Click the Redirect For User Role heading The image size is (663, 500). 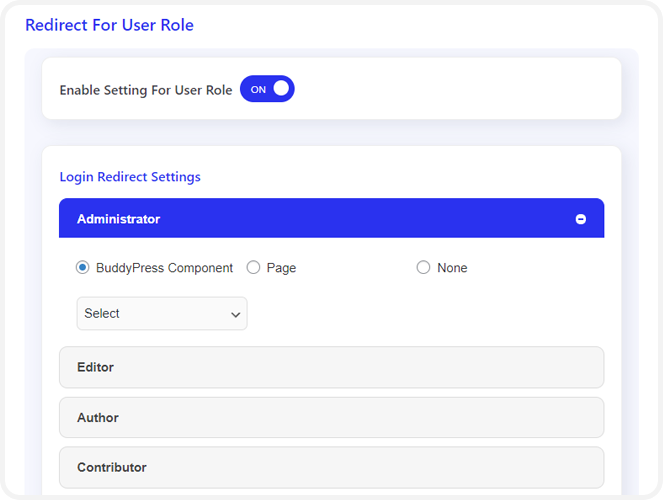click(x=109, y=25)
